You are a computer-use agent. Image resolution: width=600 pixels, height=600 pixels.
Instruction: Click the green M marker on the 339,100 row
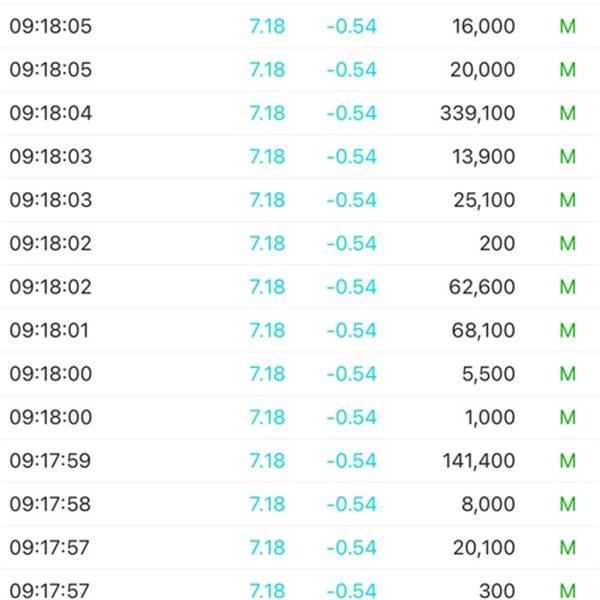567,113
